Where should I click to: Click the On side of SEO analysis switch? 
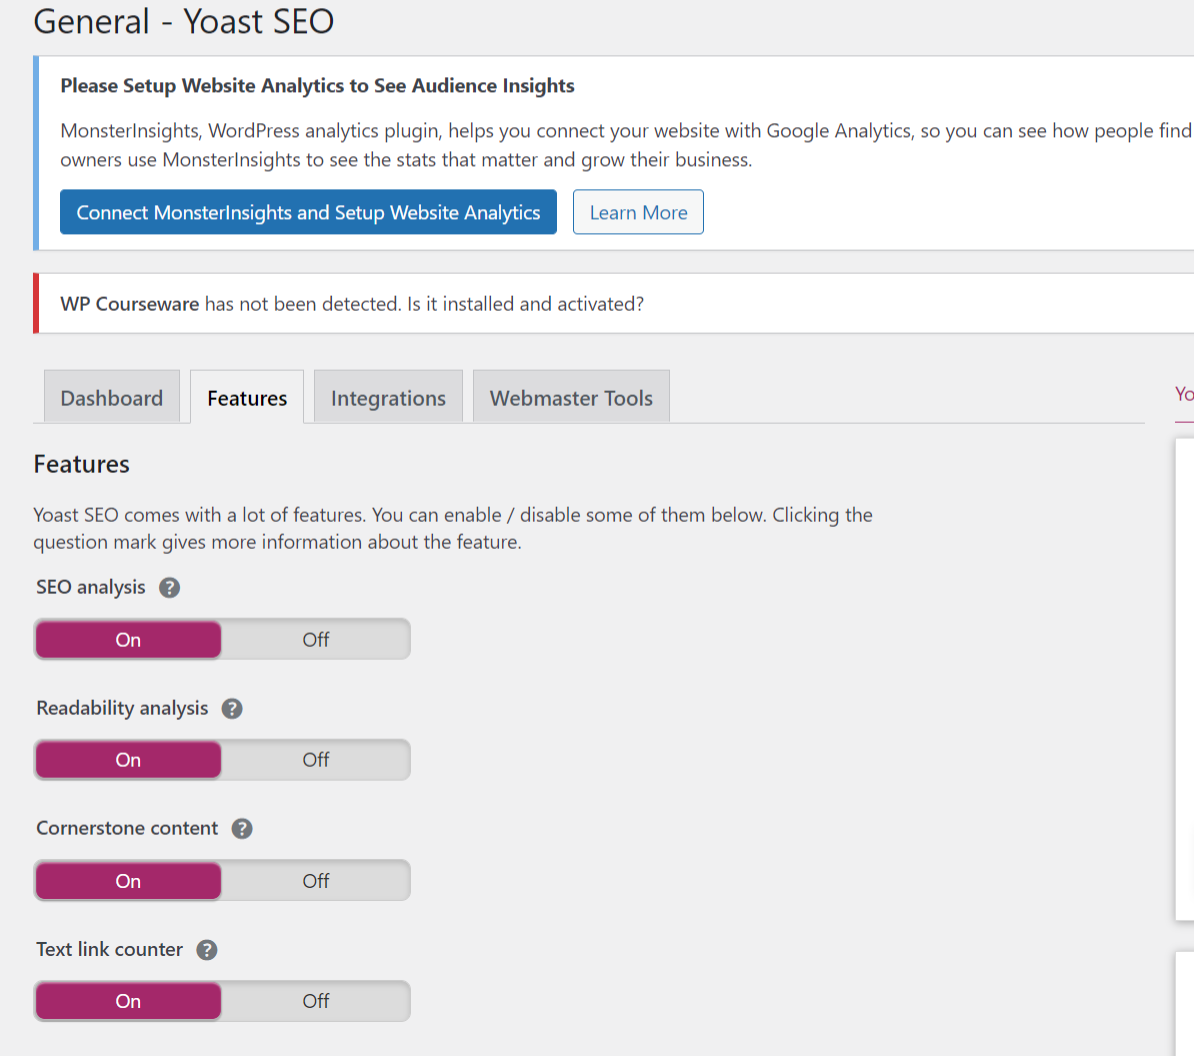tap(128, 639)
